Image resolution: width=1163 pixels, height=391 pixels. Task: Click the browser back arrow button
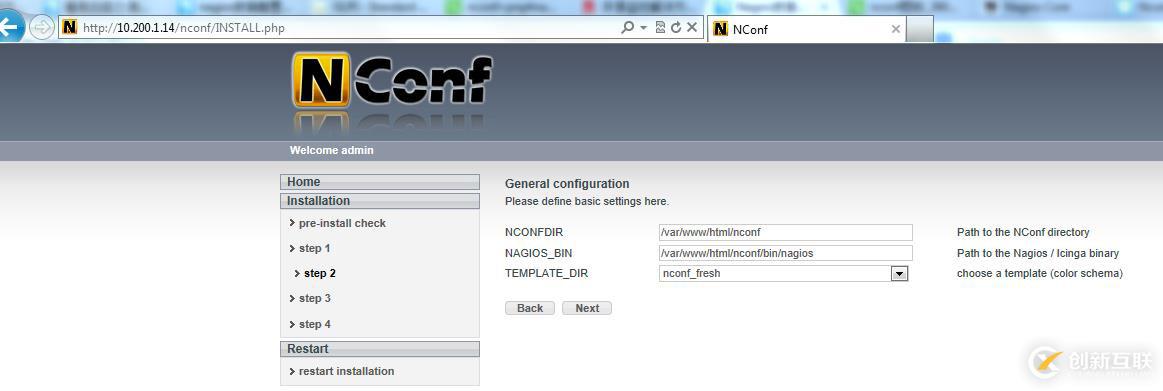[10, 27]
